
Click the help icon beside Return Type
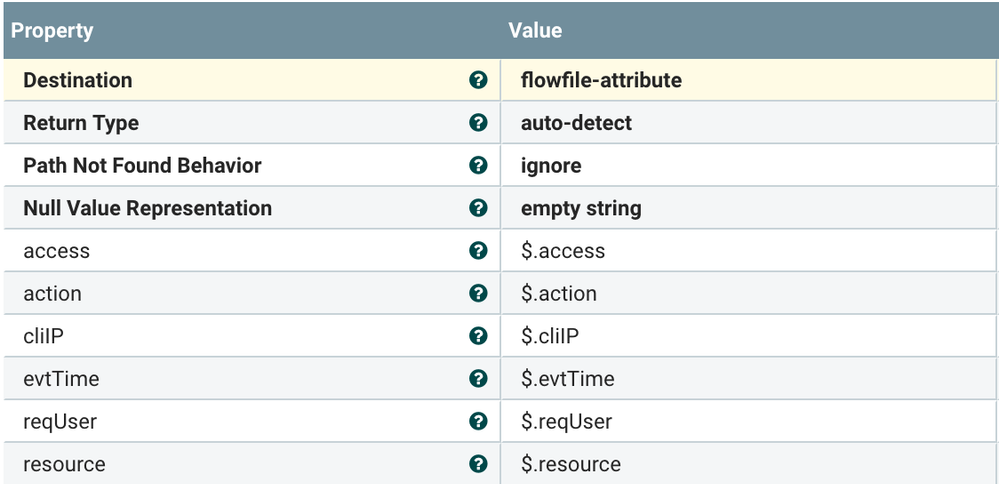478,123
